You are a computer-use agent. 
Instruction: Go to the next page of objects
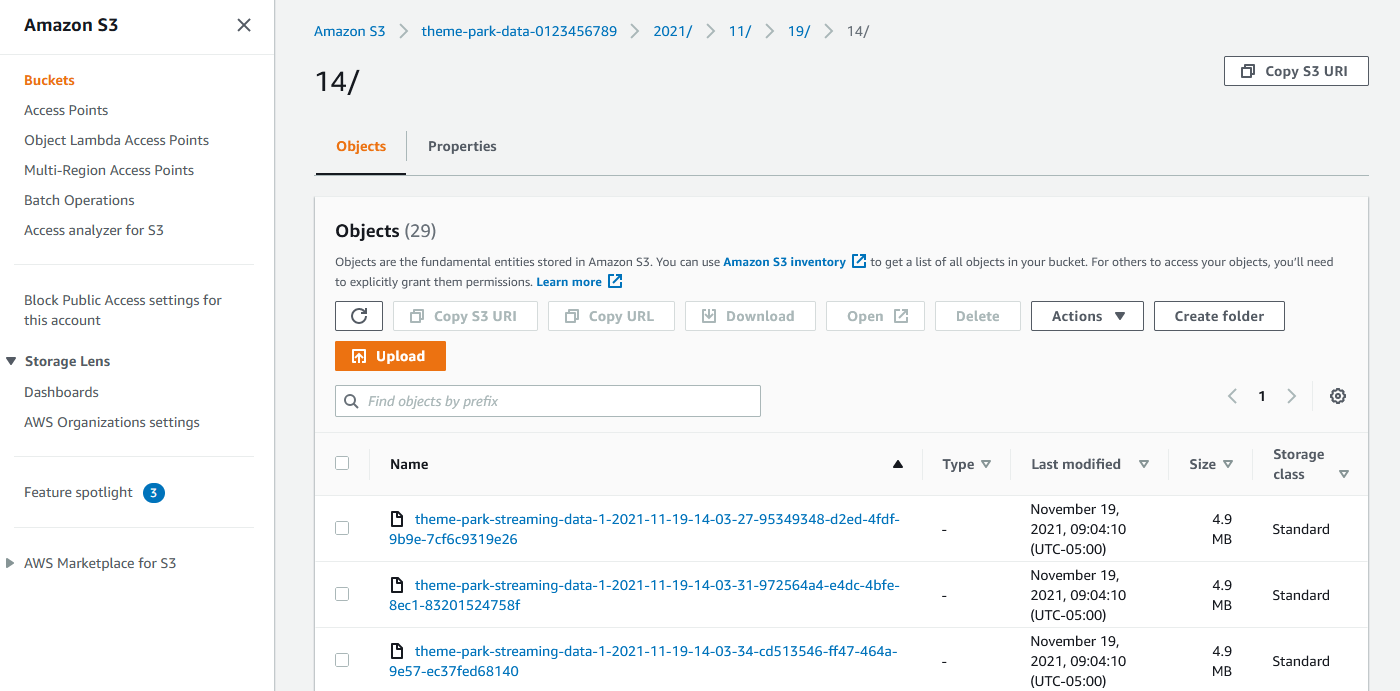coord(1291,396)
